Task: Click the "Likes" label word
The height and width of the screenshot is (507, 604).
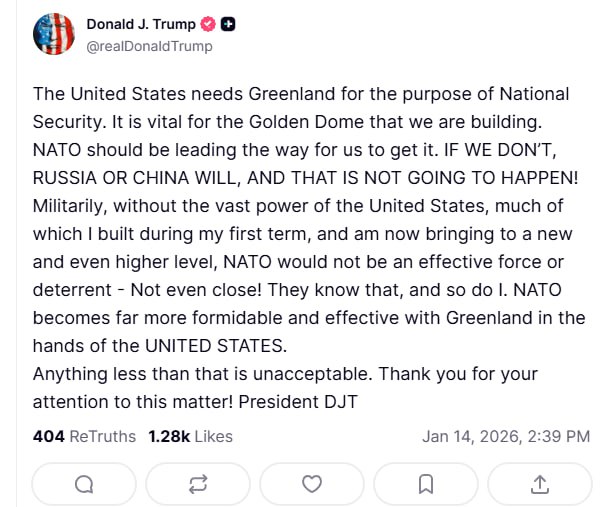Action: coord(213,436)
